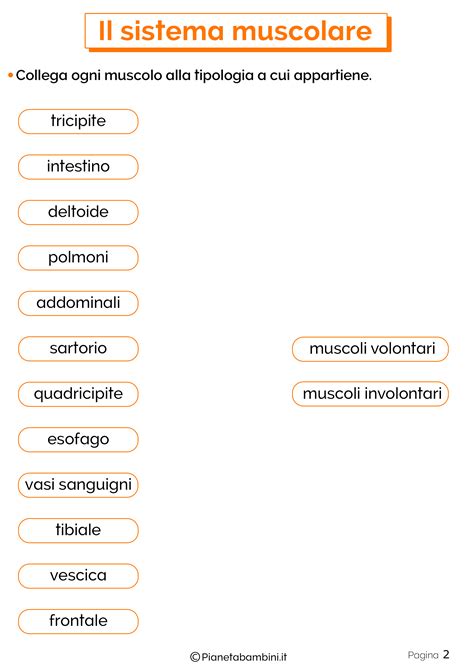Select the tricipite label box
This screenshot has height=670, width=474.
(x=78, y=121)
